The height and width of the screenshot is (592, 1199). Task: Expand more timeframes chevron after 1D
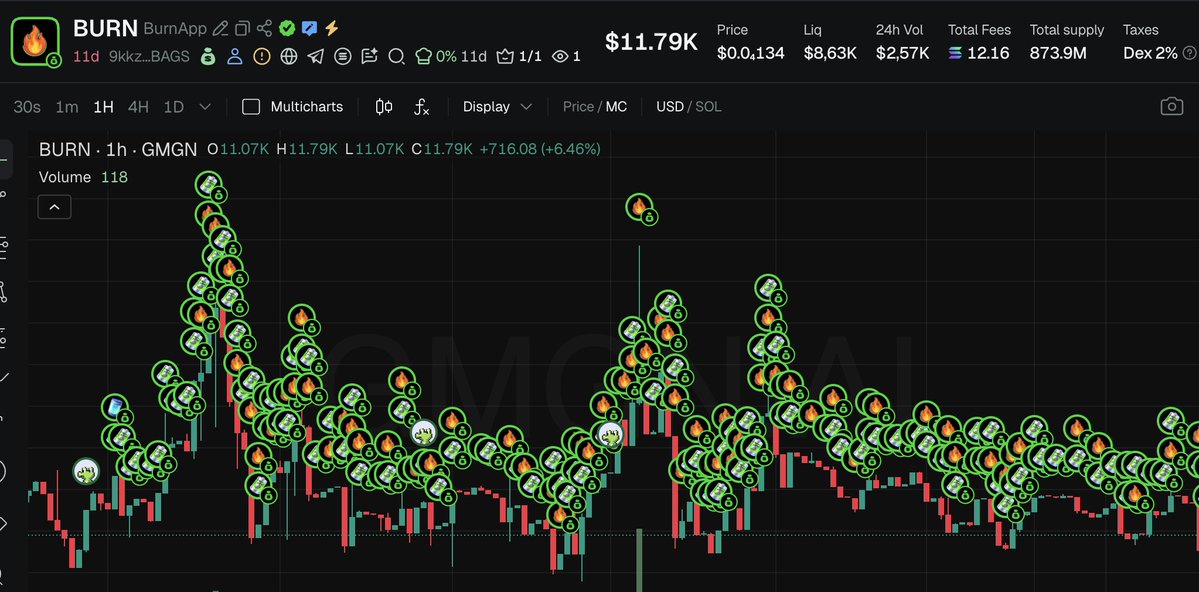(x=205, y=107)
